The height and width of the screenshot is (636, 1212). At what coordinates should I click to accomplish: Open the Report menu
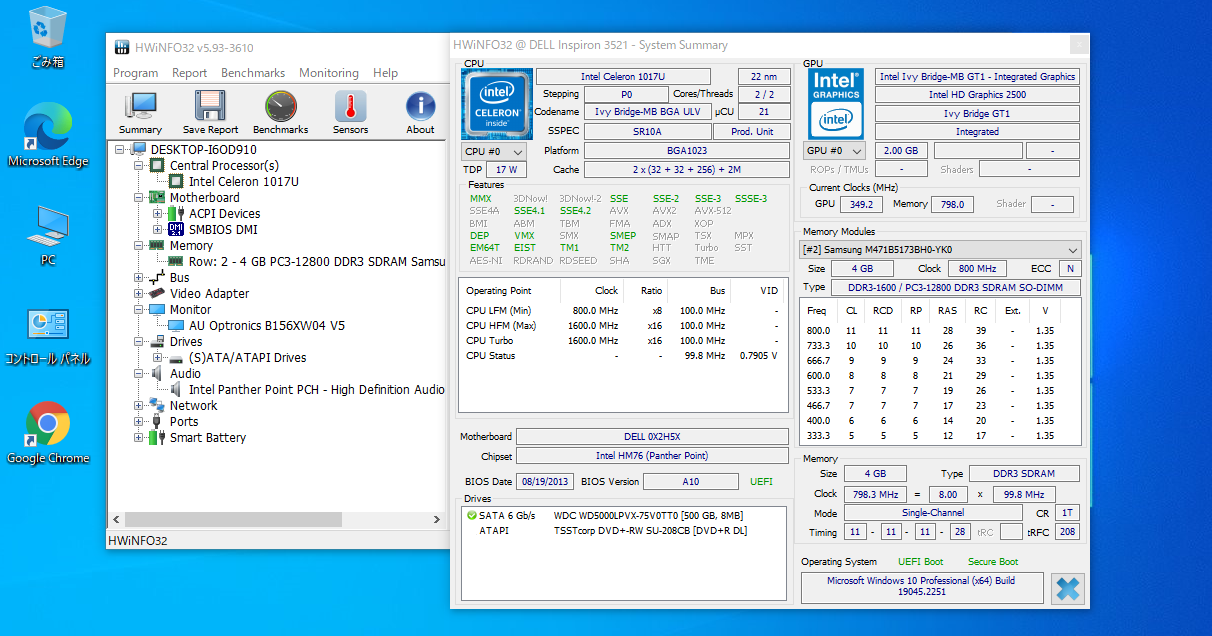click(189, 73)
